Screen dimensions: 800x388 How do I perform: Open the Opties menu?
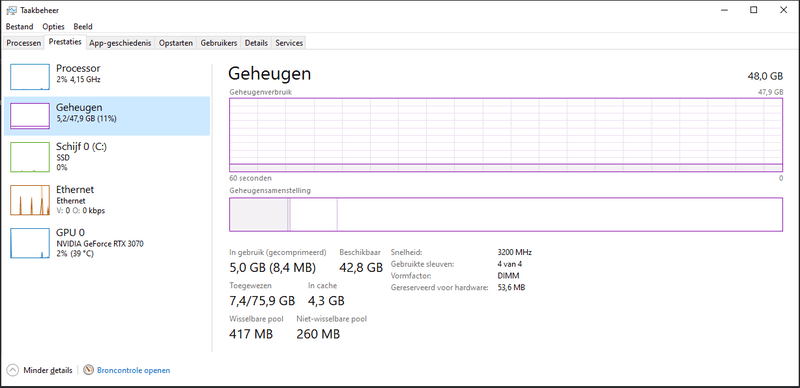pyautogui.click(x=54, y=27)
